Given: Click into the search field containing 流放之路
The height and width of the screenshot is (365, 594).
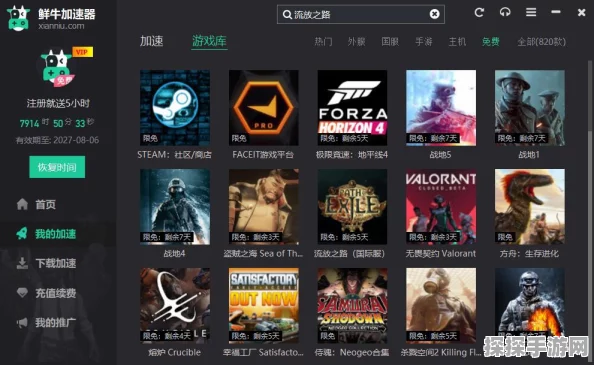Looking at the screenshot, I should pyautogui.click(x=361, y=14).
